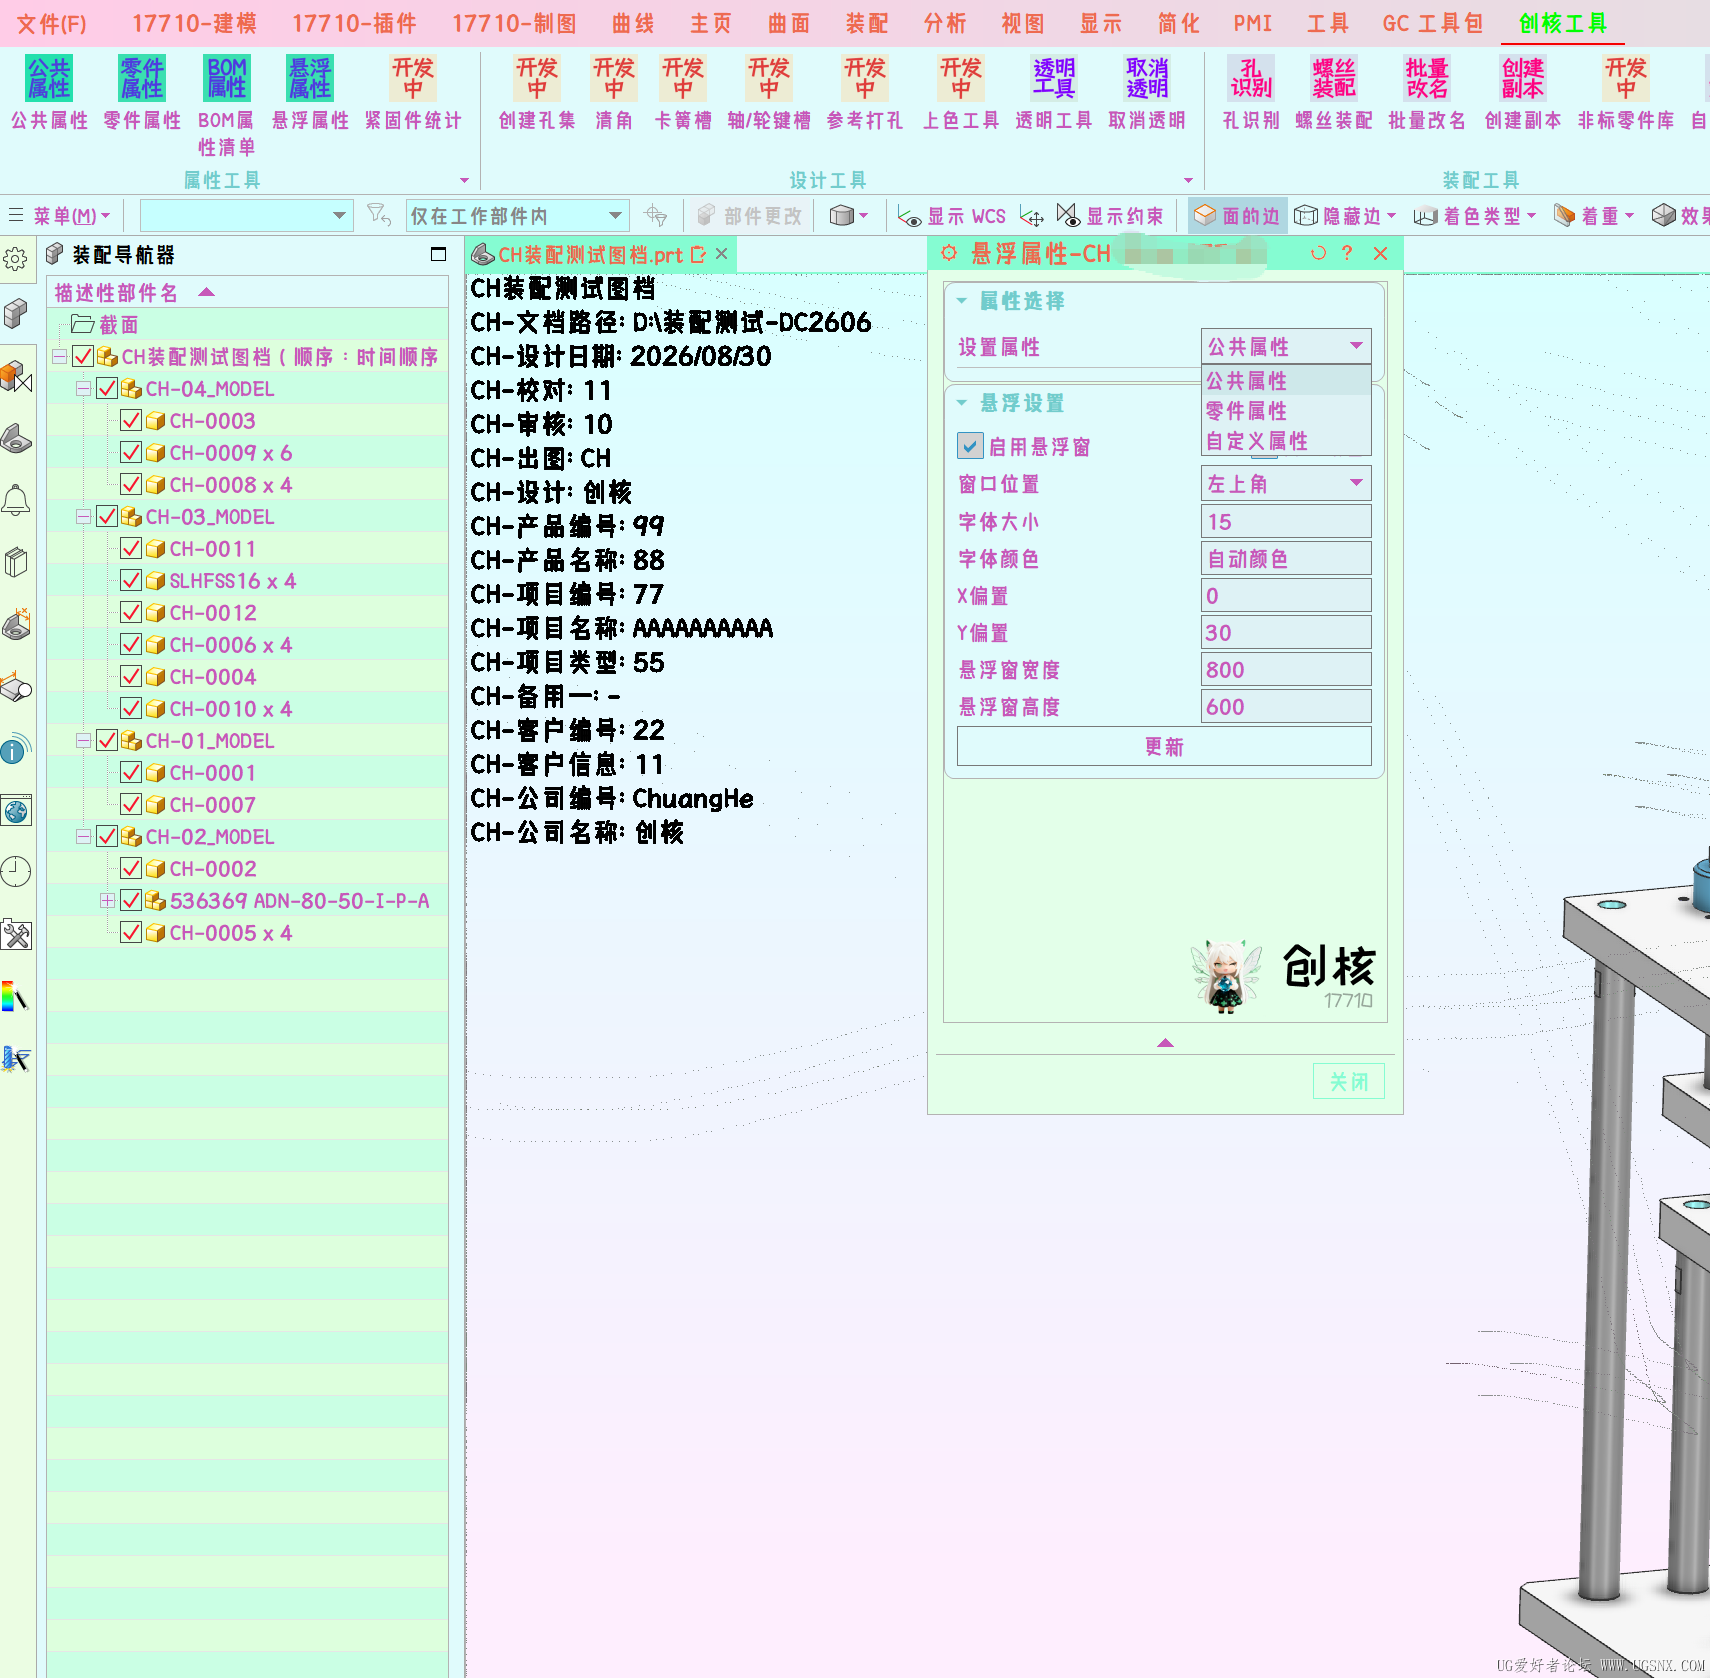Switch to the PMI ribbon tab
The width and height of the screenshot is (1710, 1678).
point(1253,23)
